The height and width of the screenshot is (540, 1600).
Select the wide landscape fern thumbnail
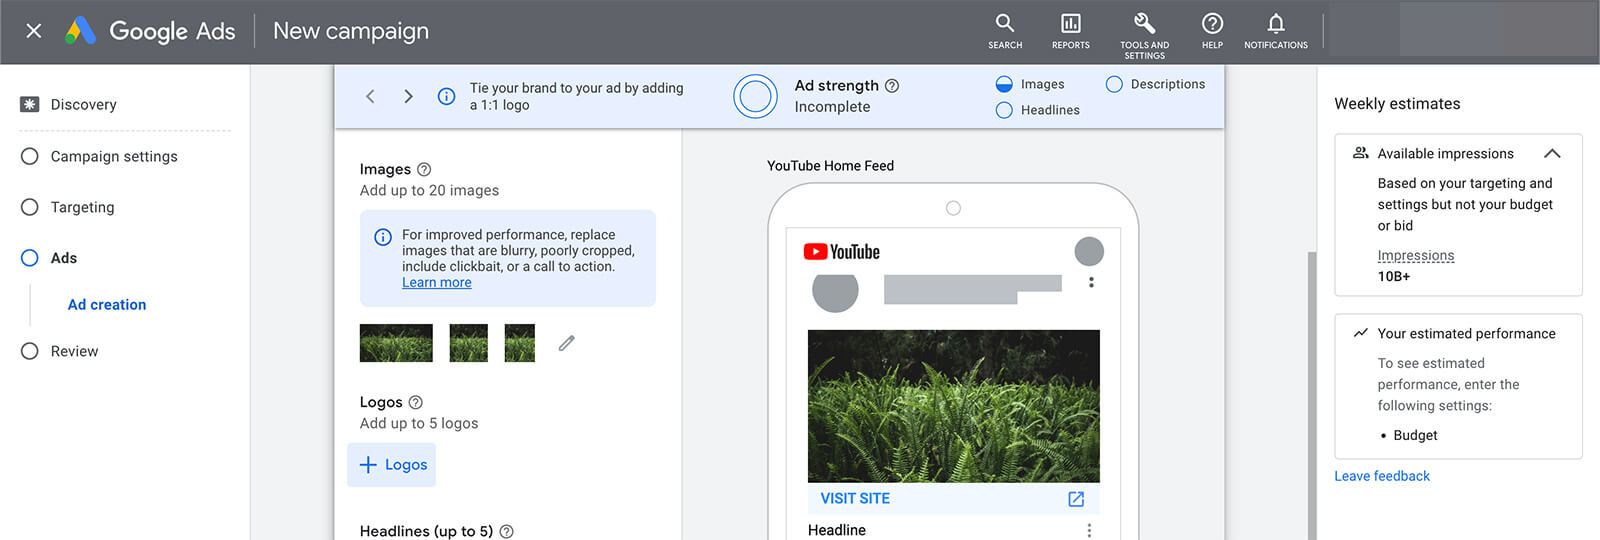[396, 343]
